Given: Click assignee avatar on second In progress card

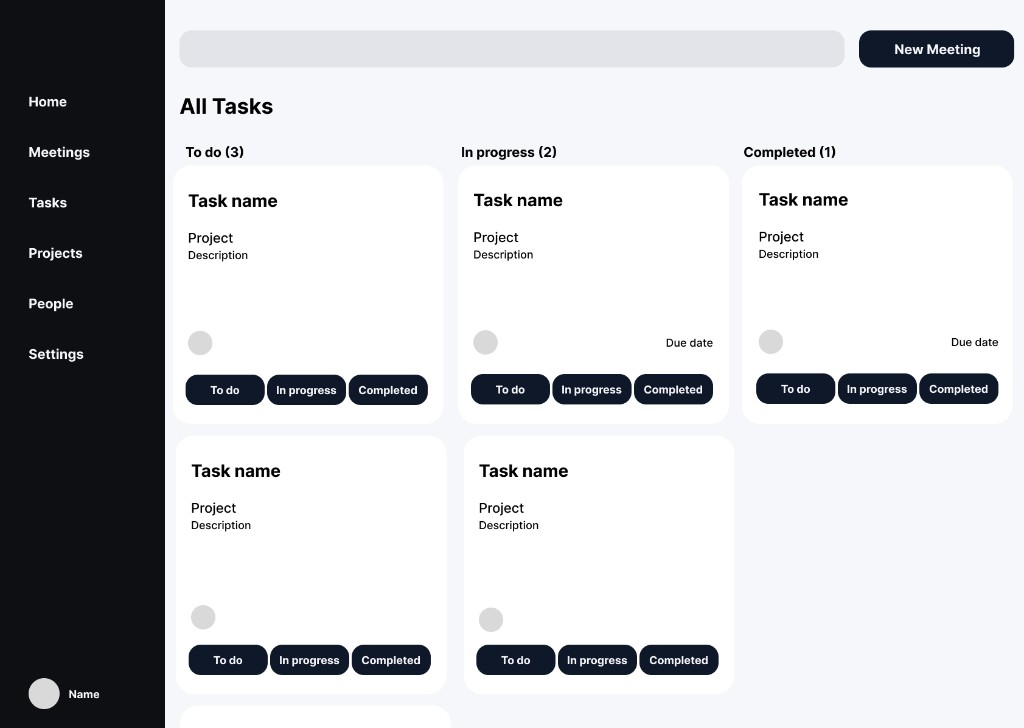Looking at the screenshot, I should pos(491,620).
